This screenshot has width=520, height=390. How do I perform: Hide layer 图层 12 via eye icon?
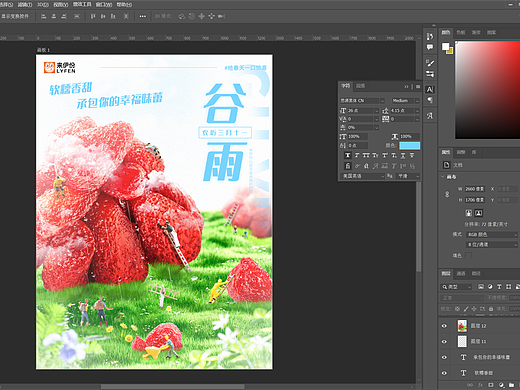pyautogui.click(x=444, y=326)
